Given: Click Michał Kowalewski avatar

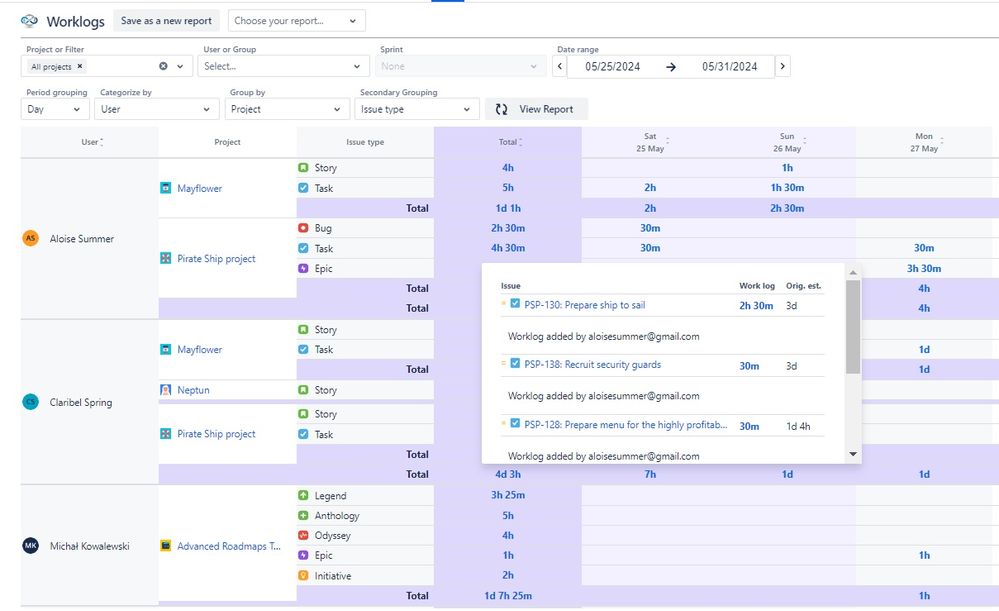Looking at the screenshot, I should point(31,545).
